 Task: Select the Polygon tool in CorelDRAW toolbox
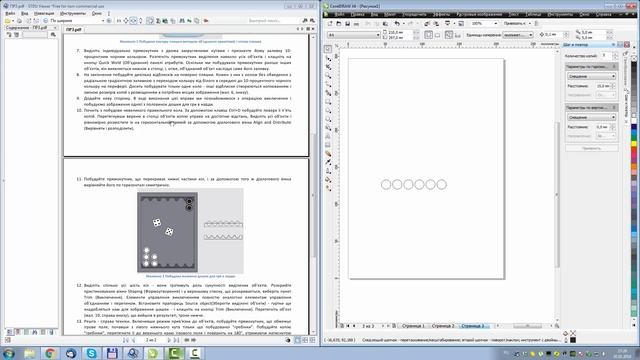pyautogui.click(x=328, y=119)
